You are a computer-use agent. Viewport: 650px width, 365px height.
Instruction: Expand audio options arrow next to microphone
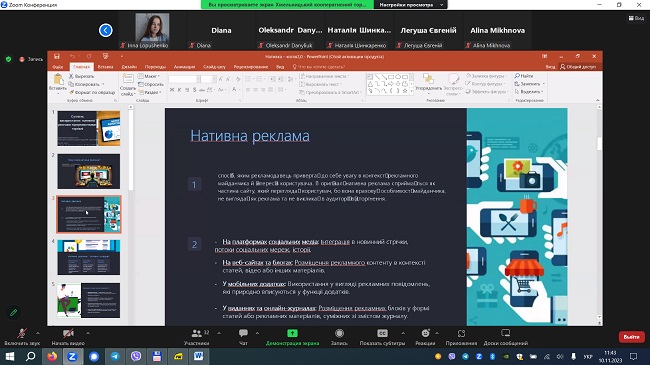point(38,333)
